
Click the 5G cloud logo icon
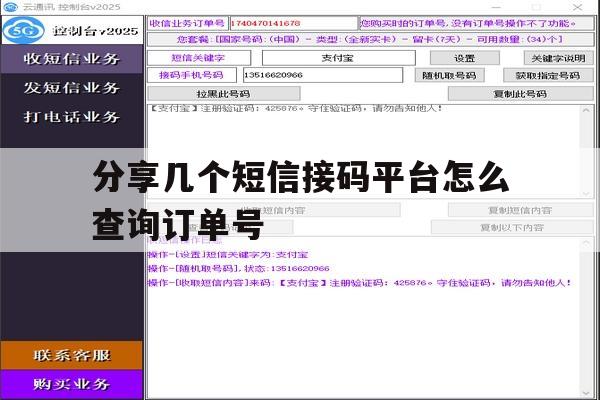[24, 30]
